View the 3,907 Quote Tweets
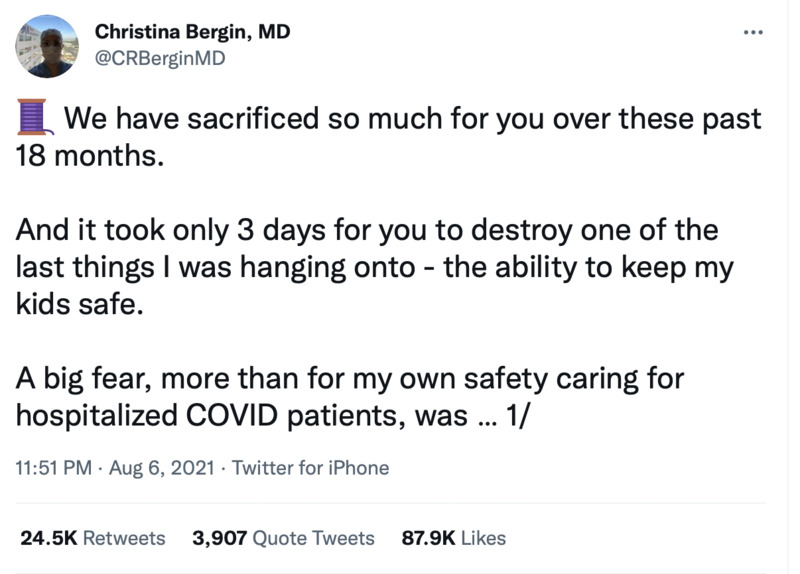The width and height of the screenshot is (800, 574). click(283, 538)
